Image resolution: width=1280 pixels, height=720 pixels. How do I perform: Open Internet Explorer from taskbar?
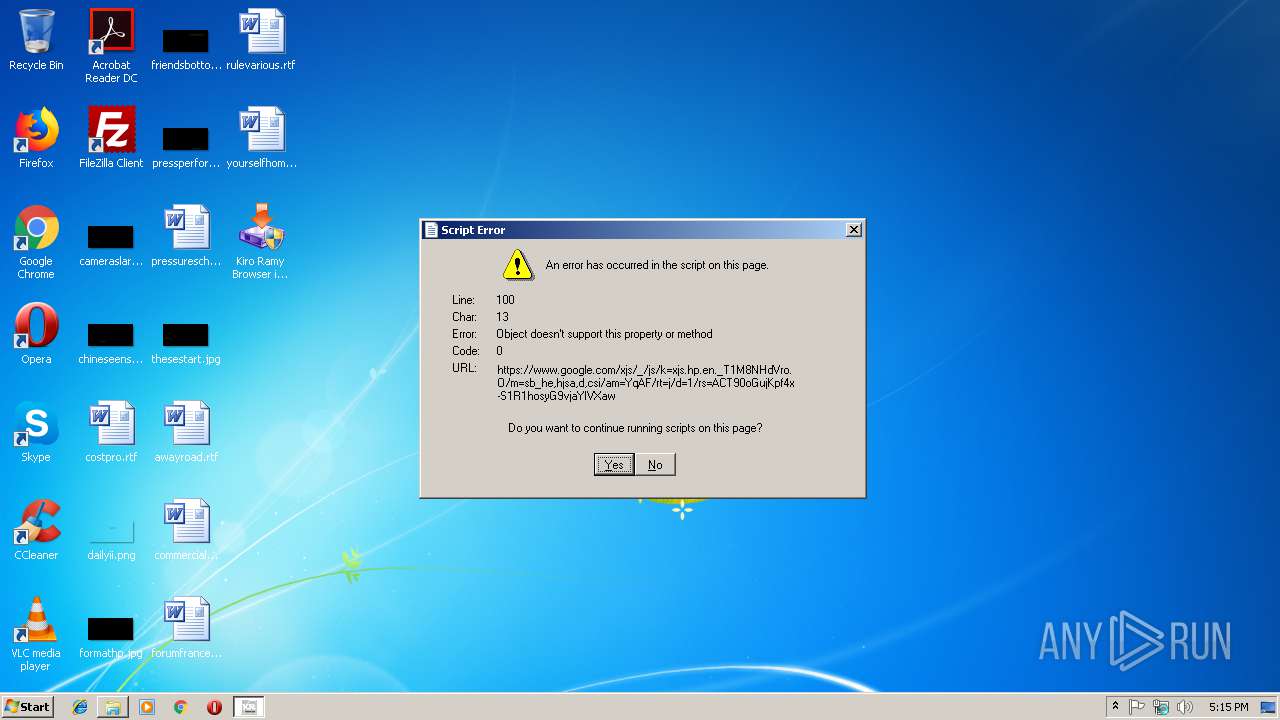pos(80,707)
